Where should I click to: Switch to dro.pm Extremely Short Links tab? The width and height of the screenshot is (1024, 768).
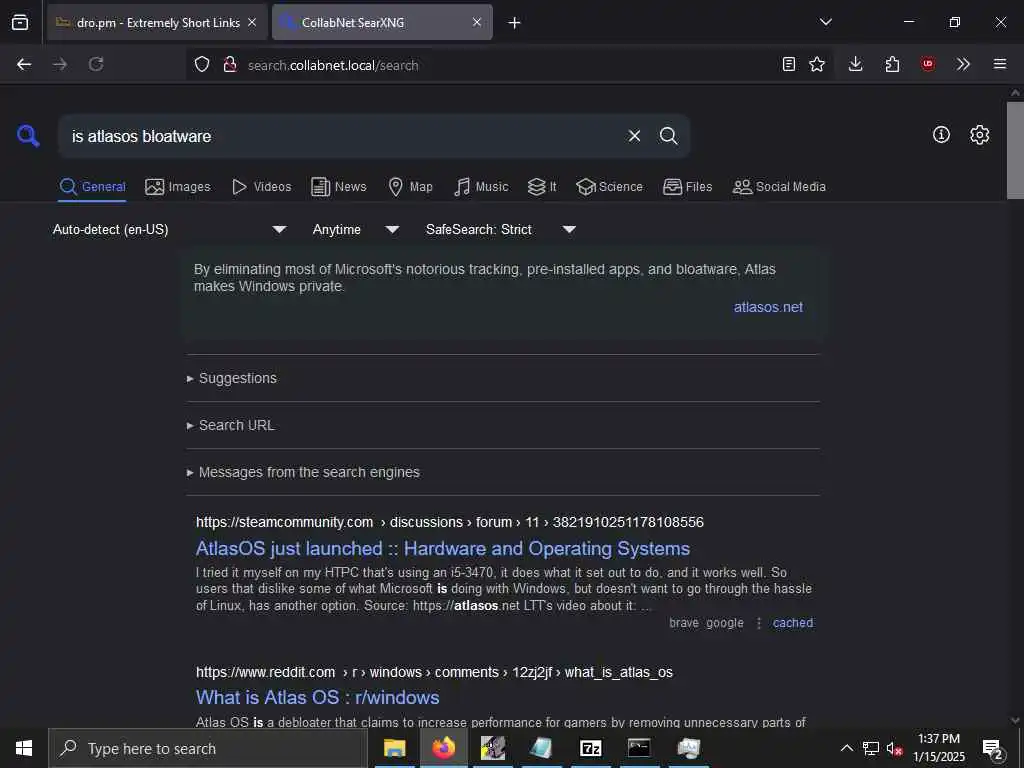click(157, 22)
